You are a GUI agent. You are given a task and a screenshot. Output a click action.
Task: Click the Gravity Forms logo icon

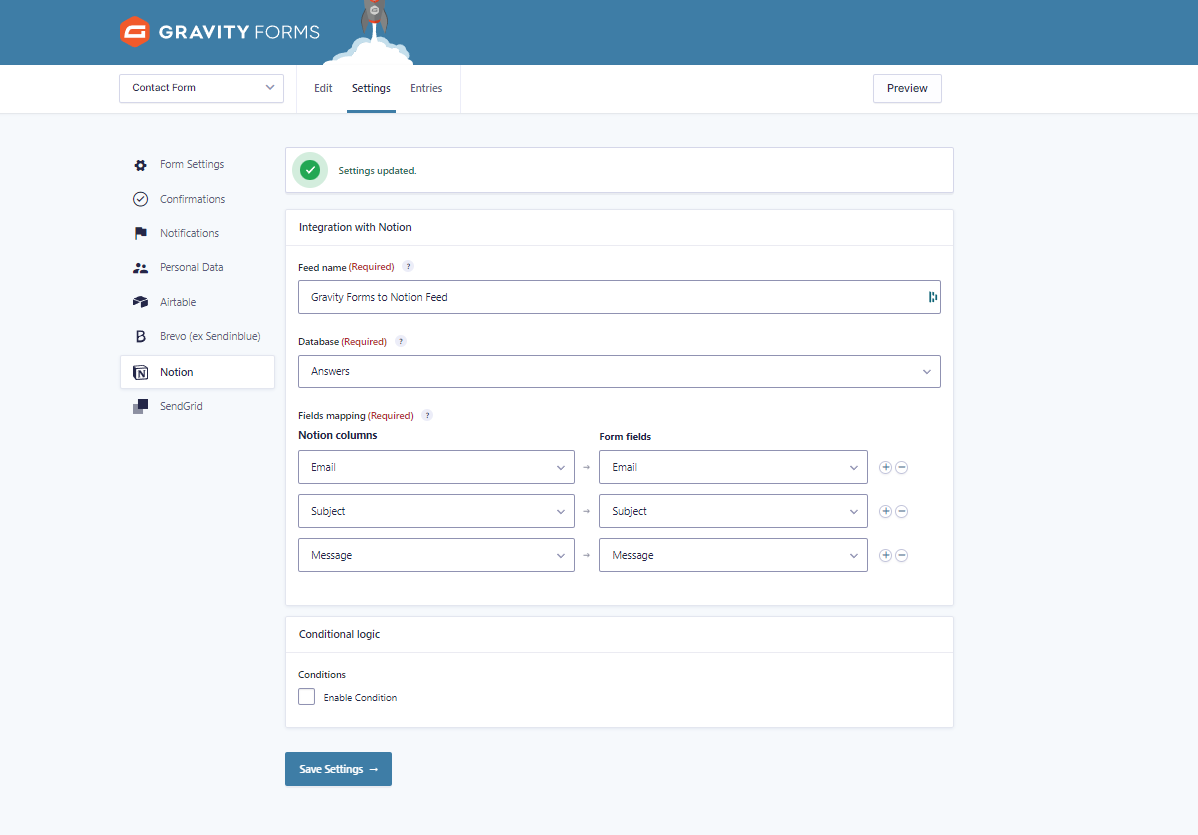click(x=134, y=31)
